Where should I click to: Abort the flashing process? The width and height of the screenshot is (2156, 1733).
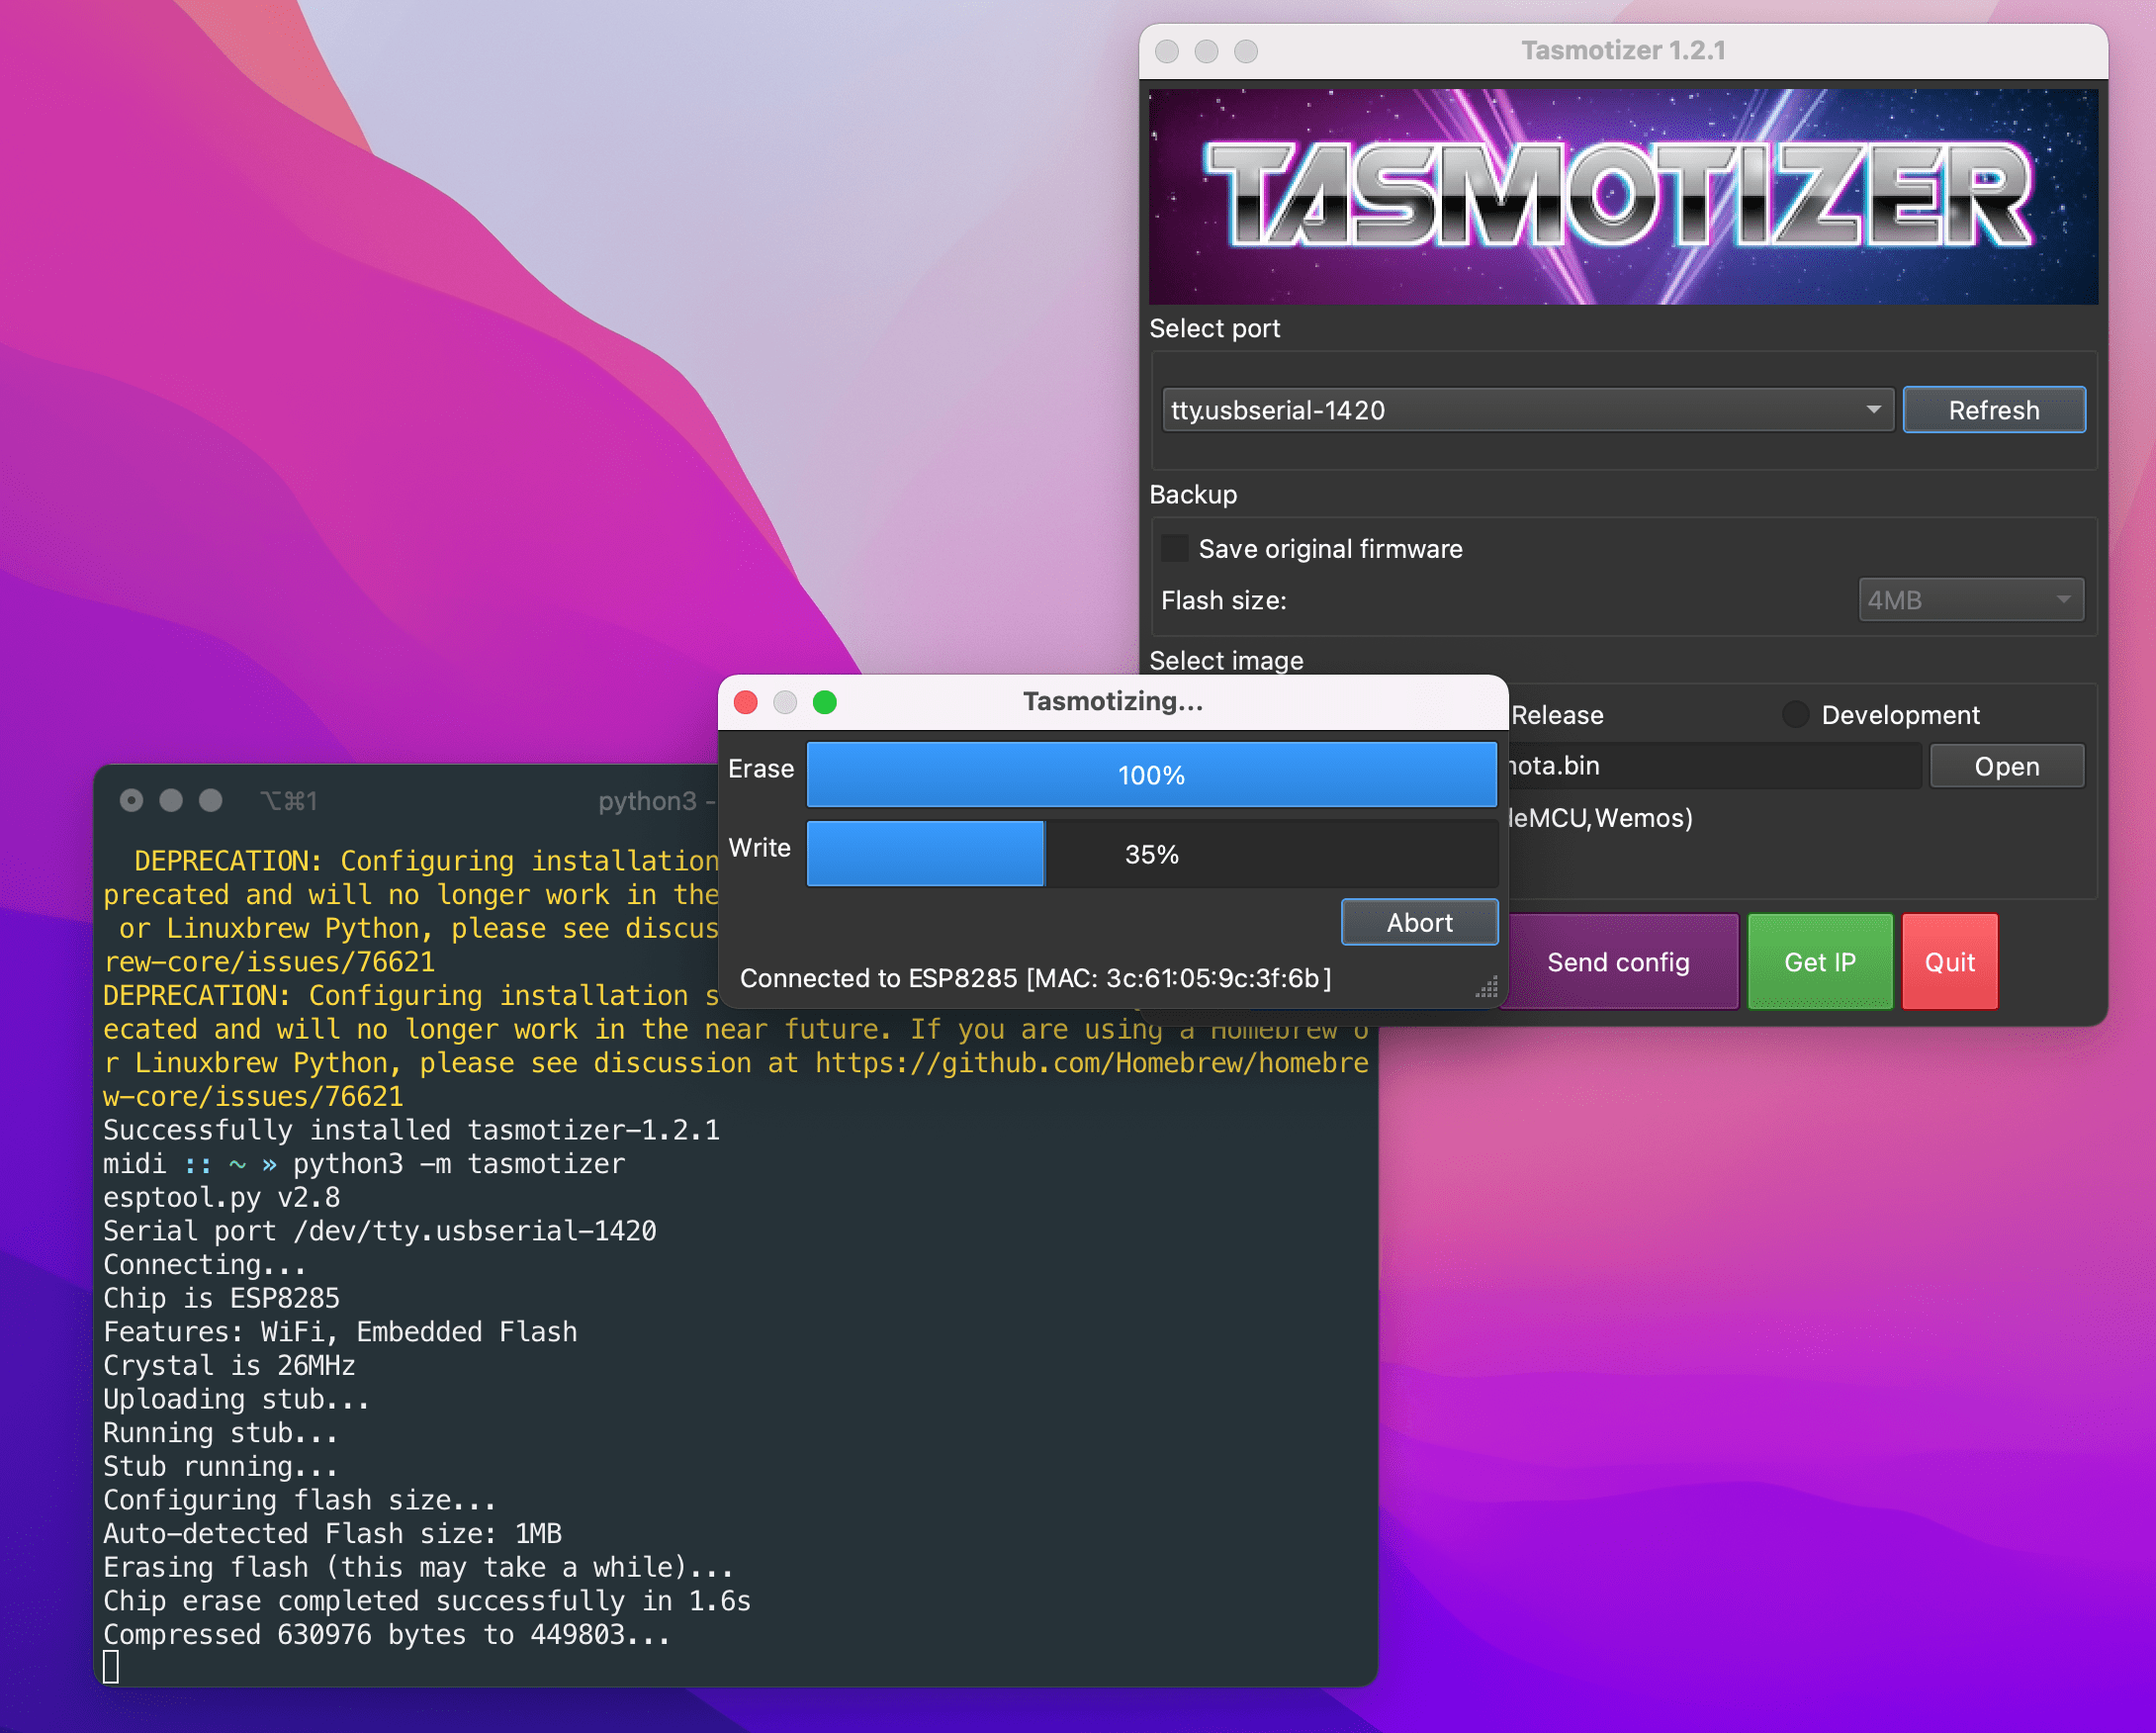pyautogui.click(x=1419, y=922)
